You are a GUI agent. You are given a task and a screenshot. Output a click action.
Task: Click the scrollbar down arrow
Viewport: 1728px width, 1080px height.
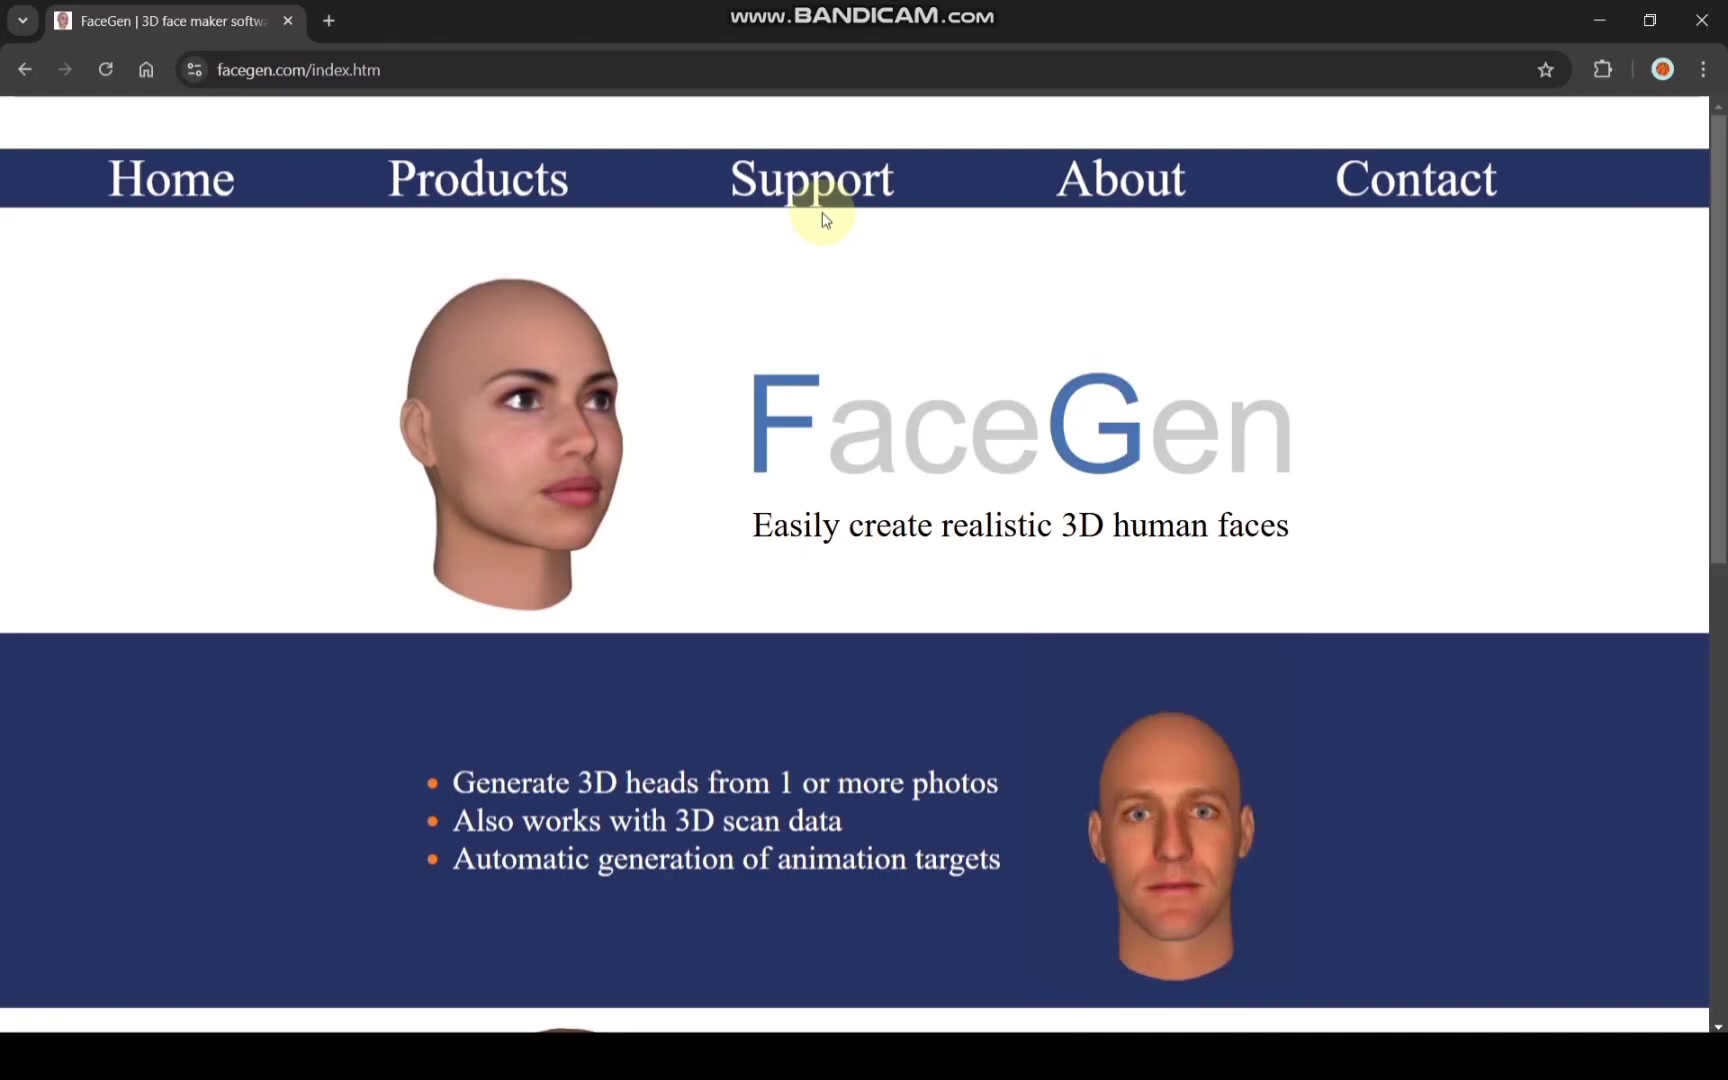coord(1718,1026)
